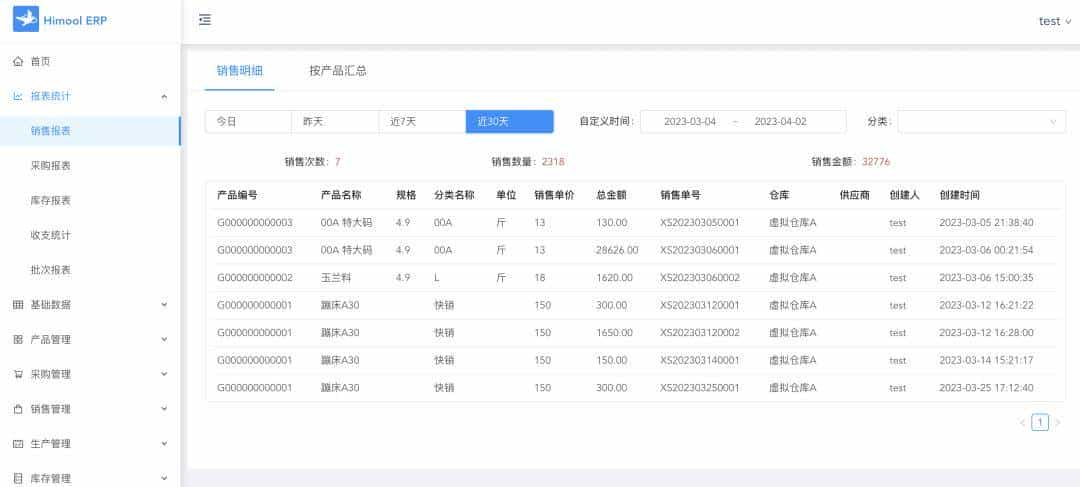Click the icon beside 库存管理
The width and height of the screenshot is (1080, 487).
19,478
